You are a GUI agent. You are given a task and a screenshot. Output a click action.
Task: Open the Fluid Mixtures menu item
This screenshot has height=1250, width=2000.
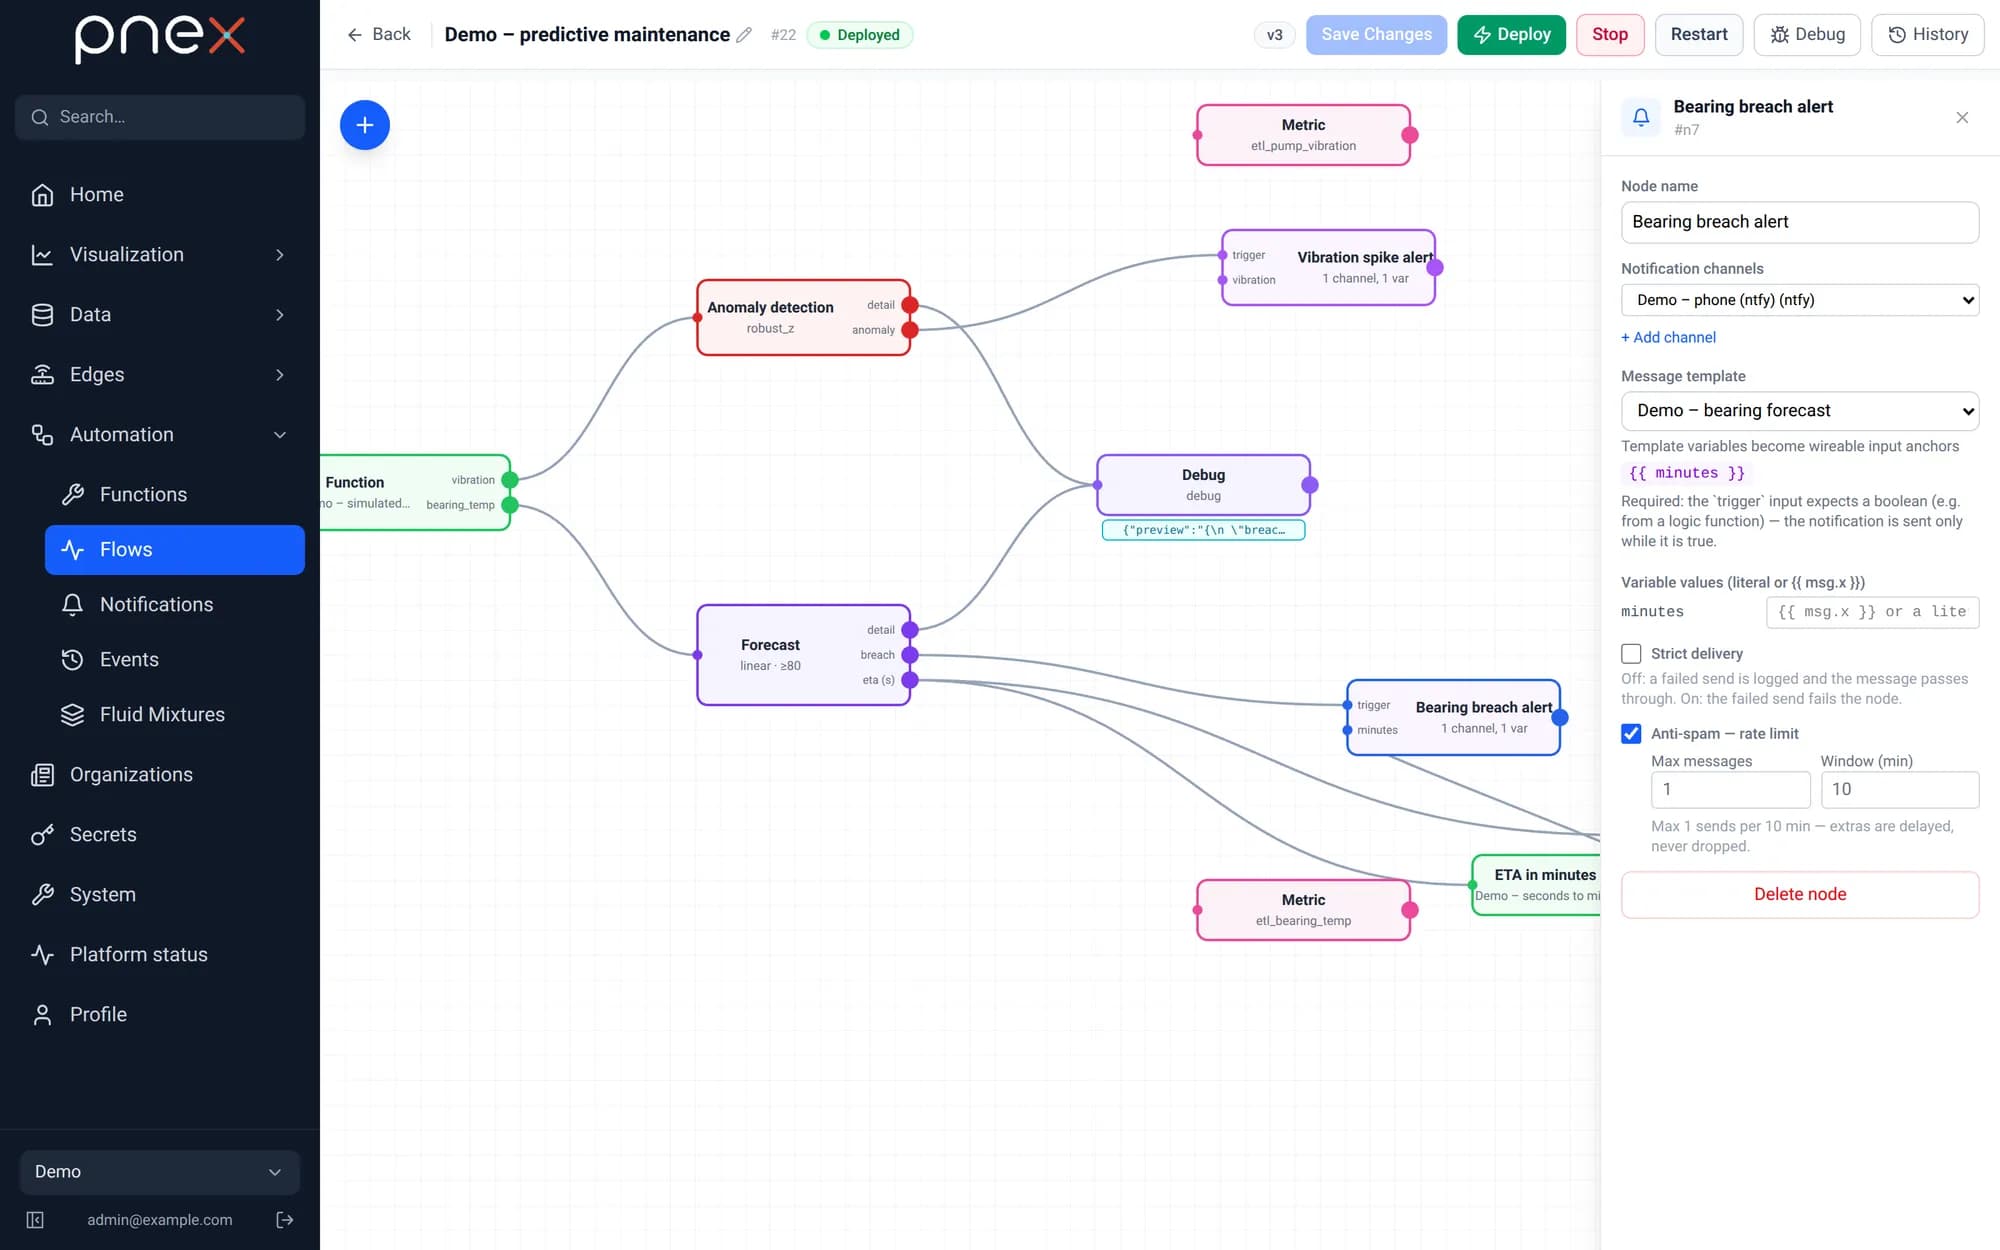tap(175, 715)
